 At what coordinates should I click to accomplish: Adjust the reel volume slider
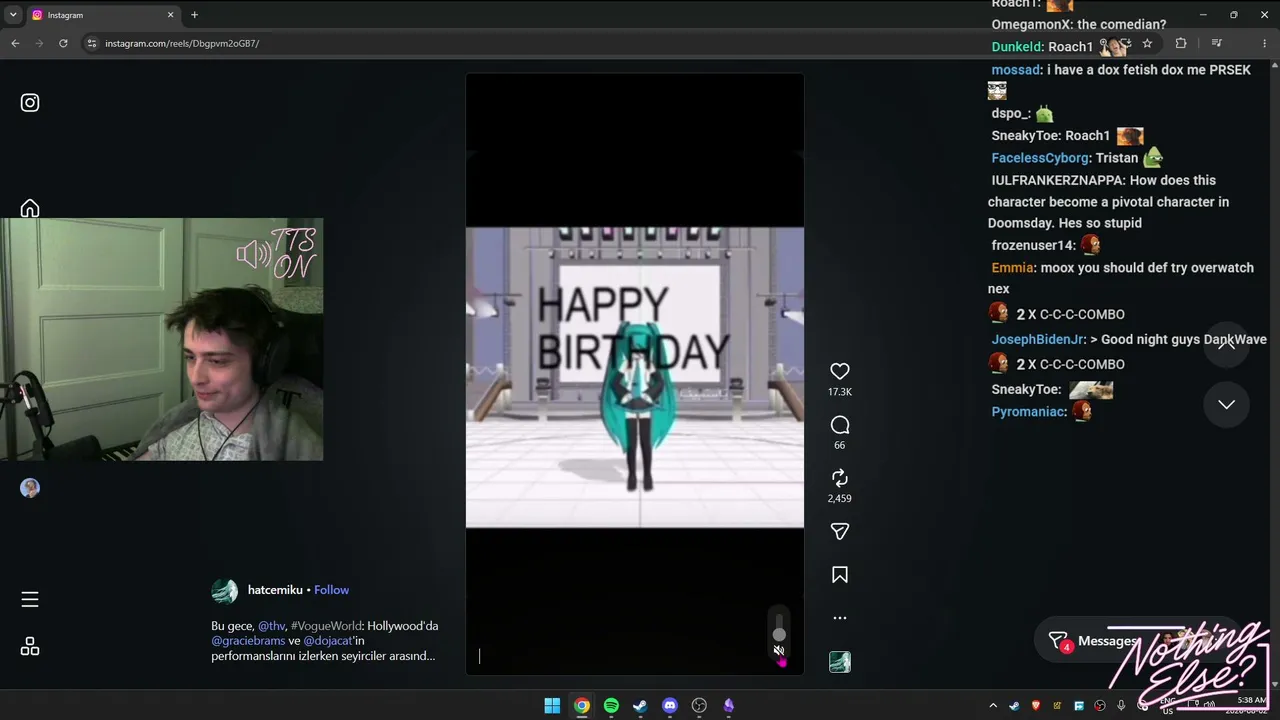[x=779, y=627]
